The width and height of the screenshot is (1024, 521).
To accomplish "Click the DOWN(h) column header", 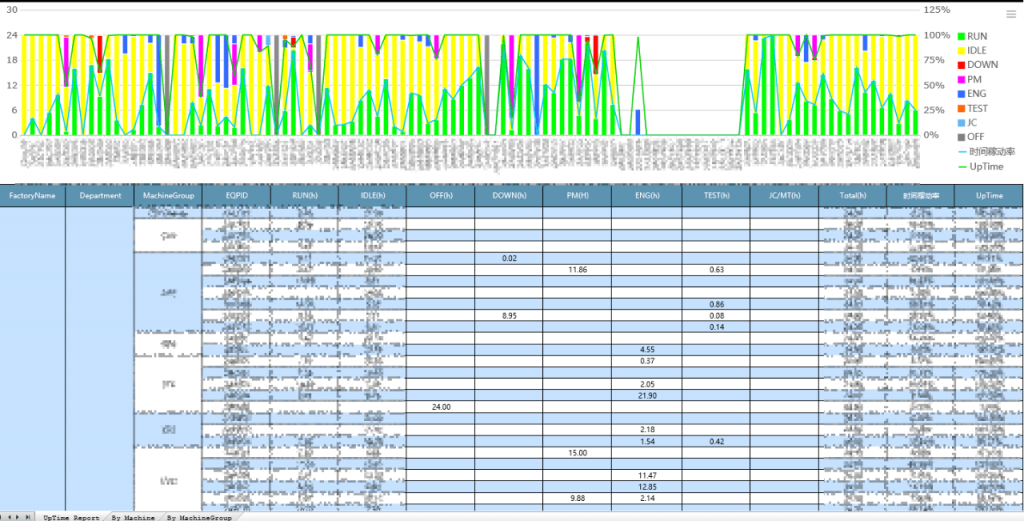I will (508, 195).
